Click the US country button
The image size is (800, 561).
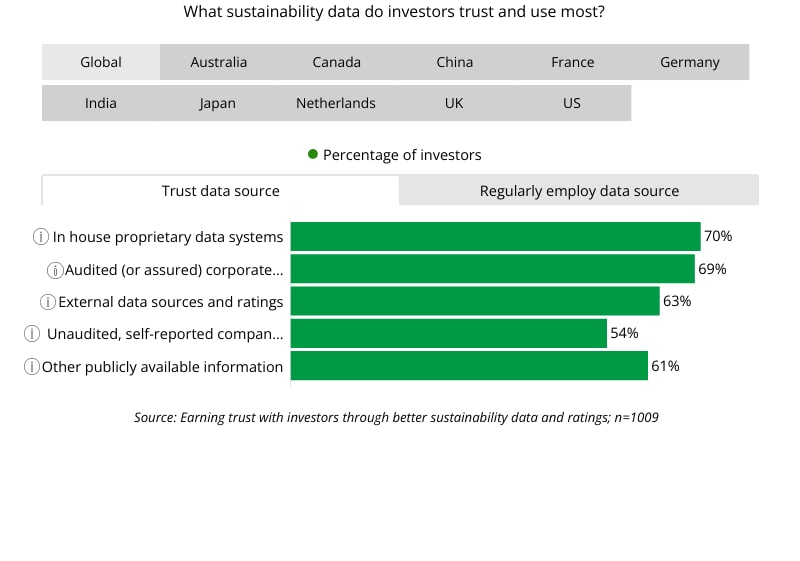tap(572, 103)
